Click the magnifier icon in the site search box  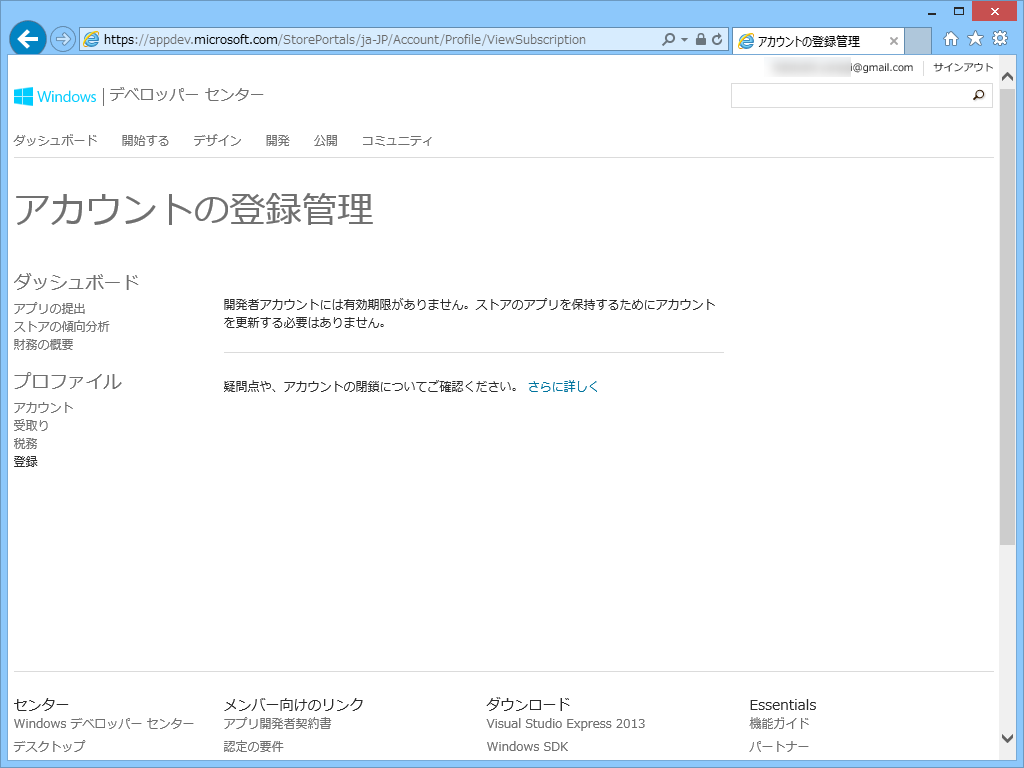point(978,96)
